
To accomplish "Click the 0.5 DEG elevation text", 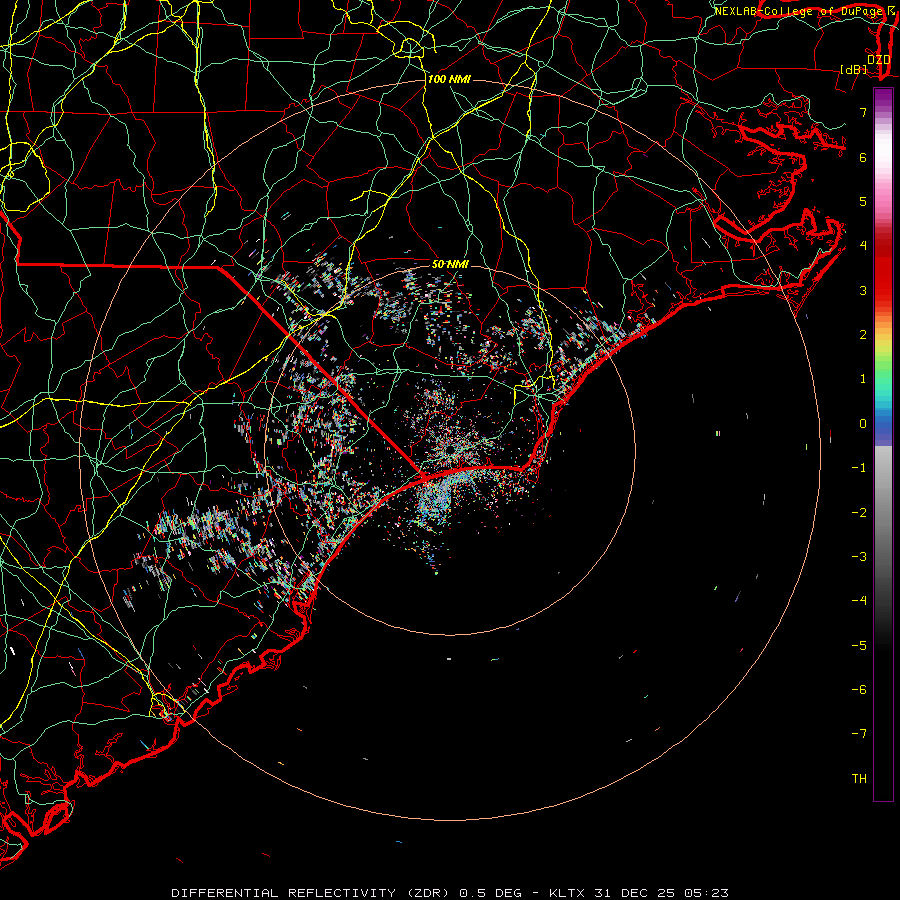I will [491, 893].
